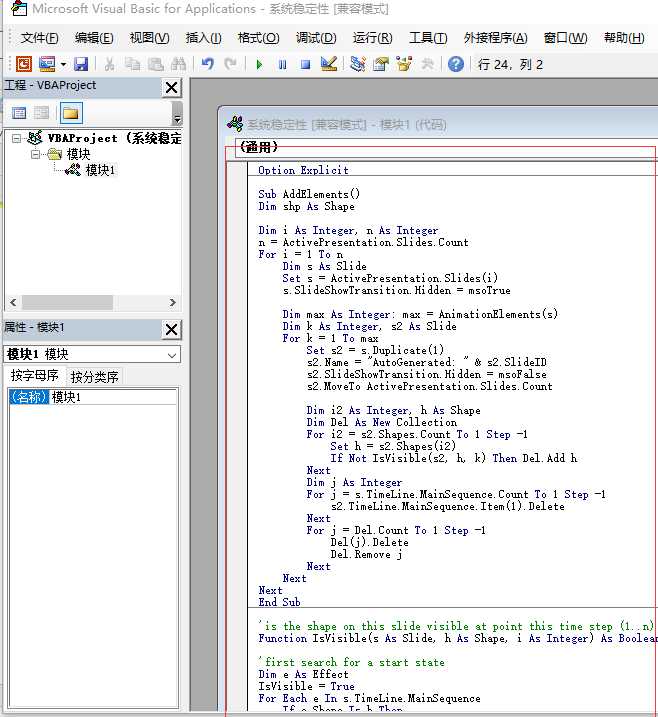
Task: Click the Cut scissors icon
Action: click(109, 64)
